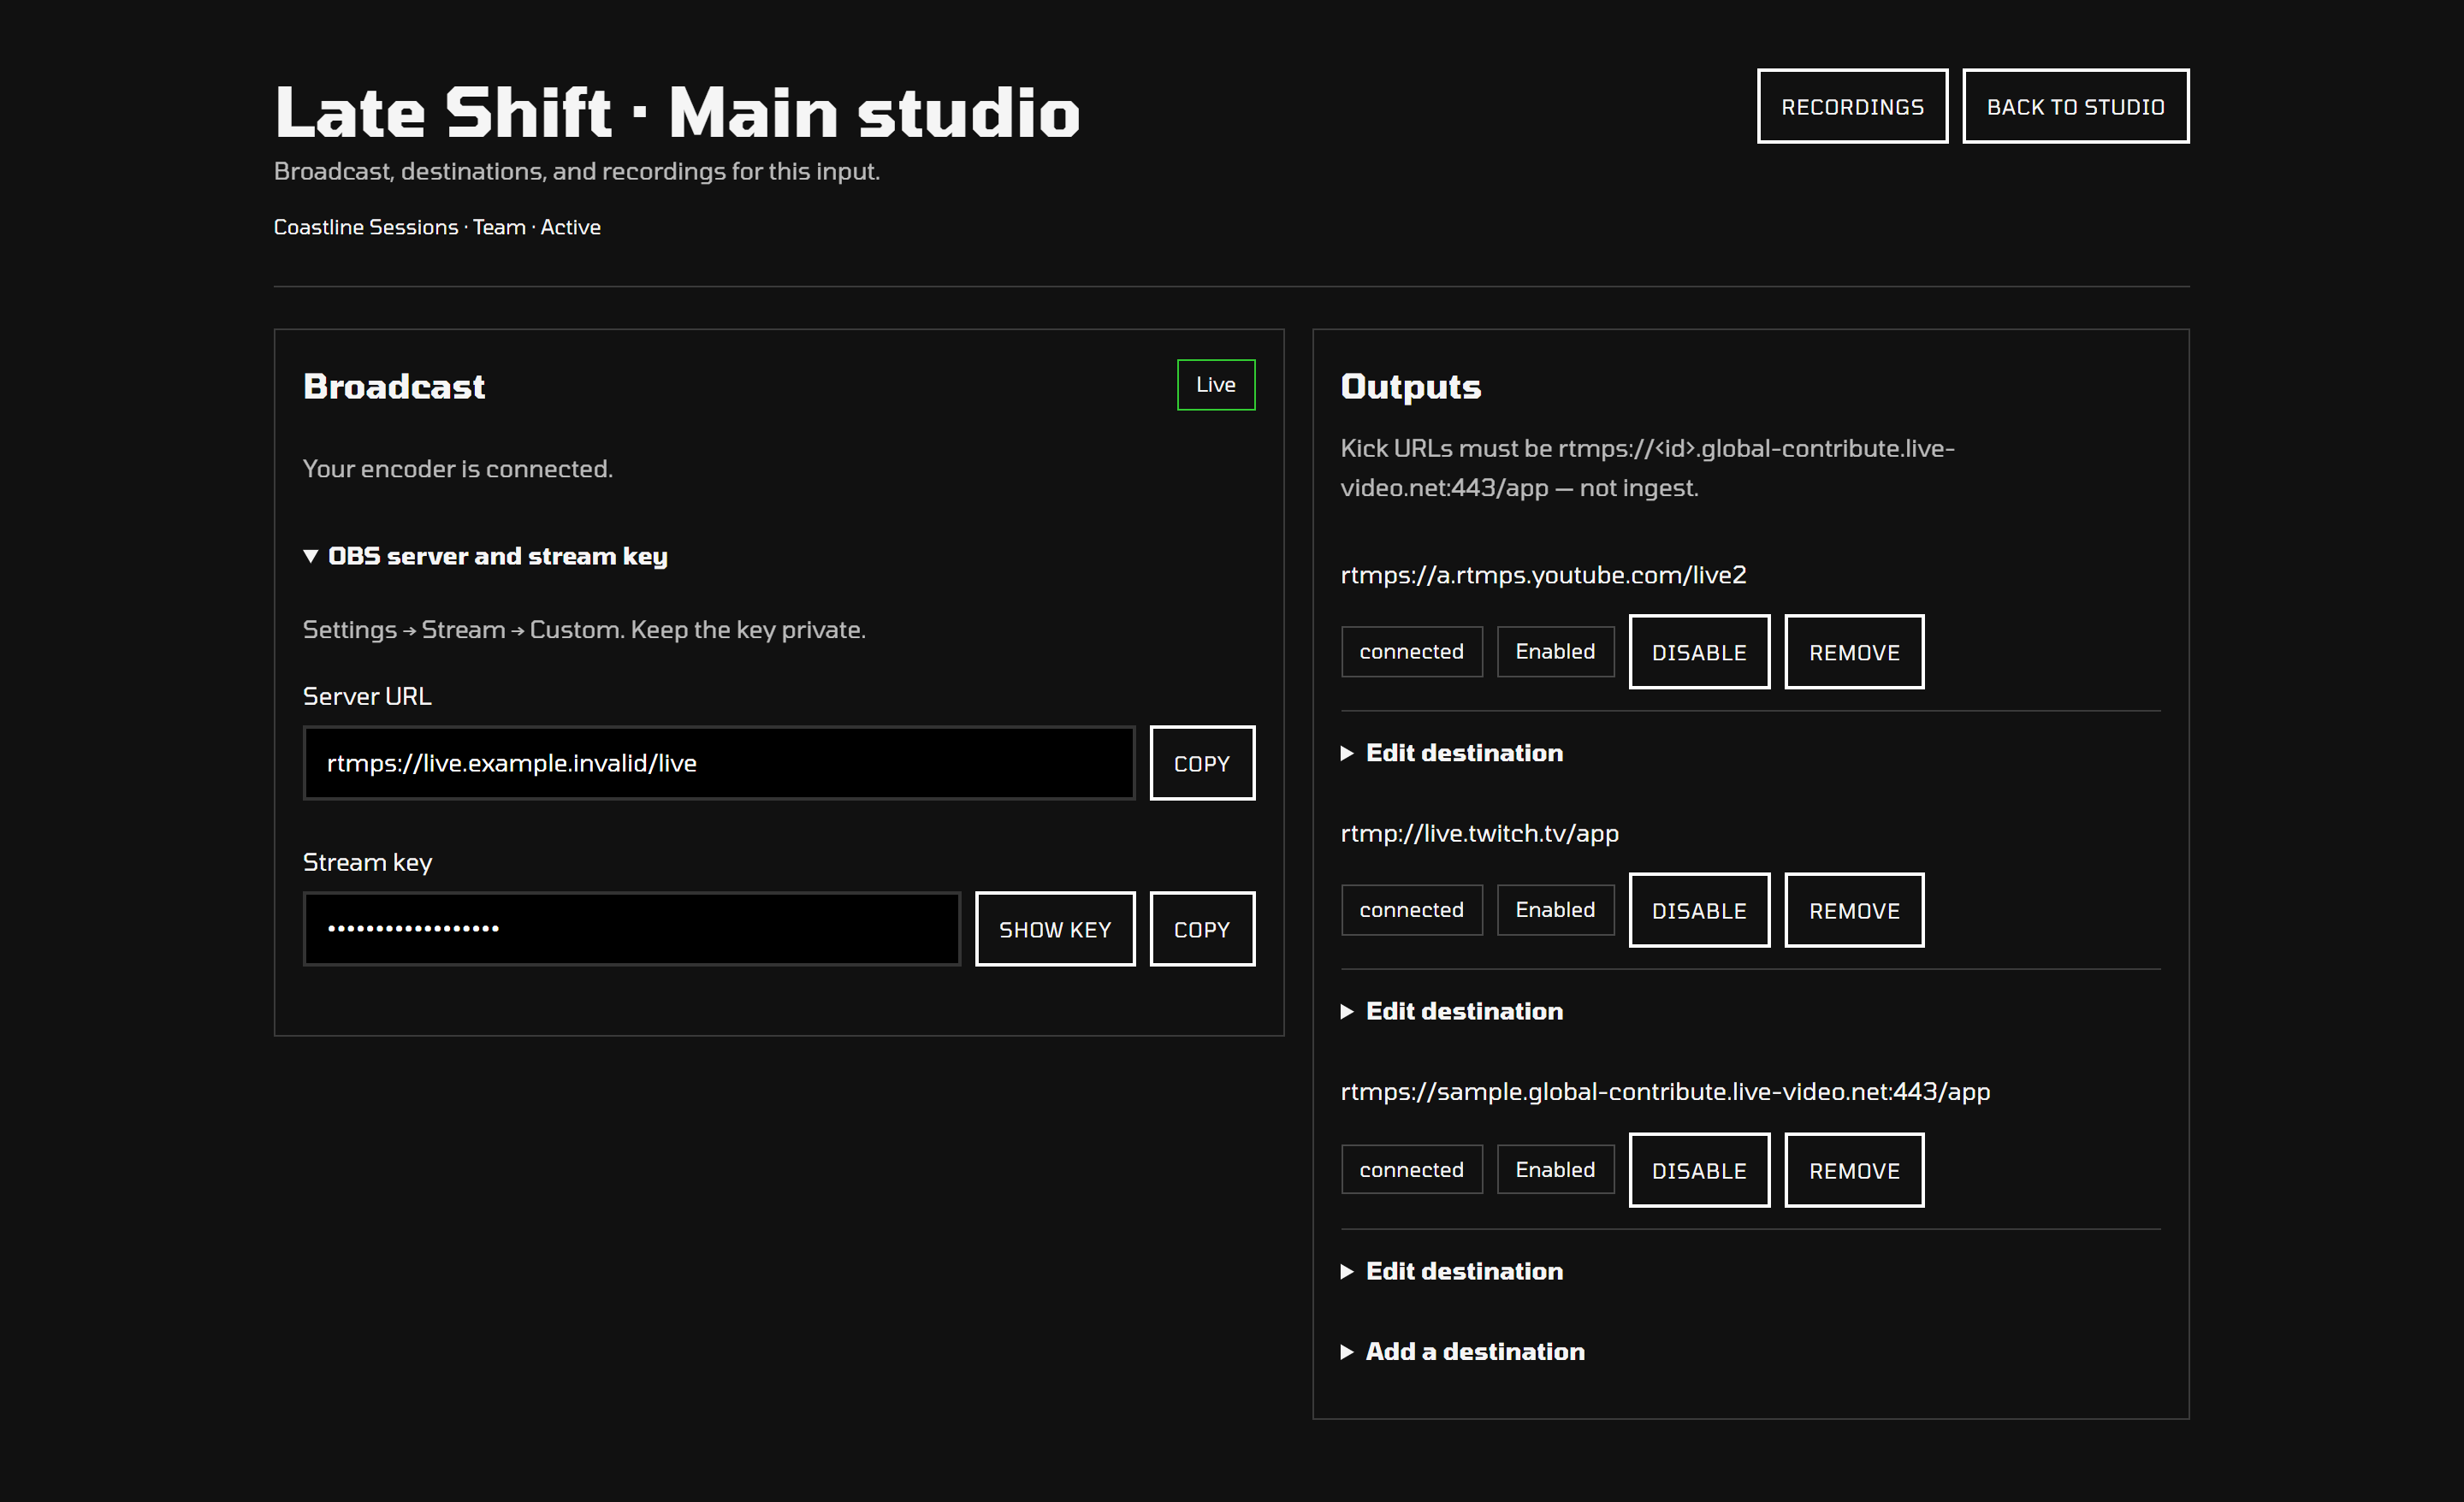Disable the YouTube rtmps output
The width and height of the screenshot is (2464, 1502).
point(1699,652)
